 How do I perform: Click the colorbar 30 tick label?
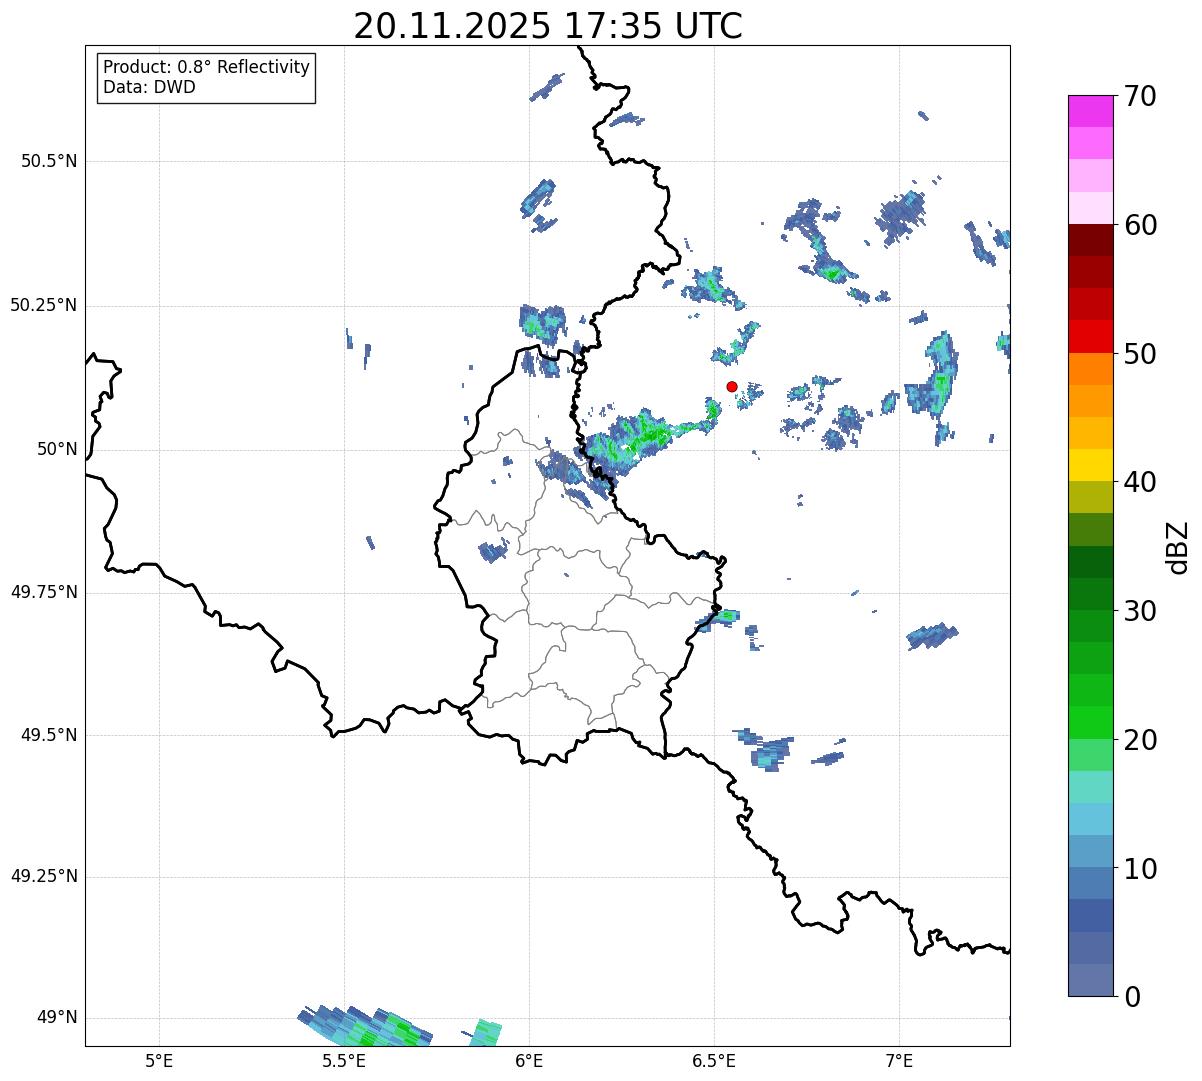pyautogui.click(x=1140, y=611)
